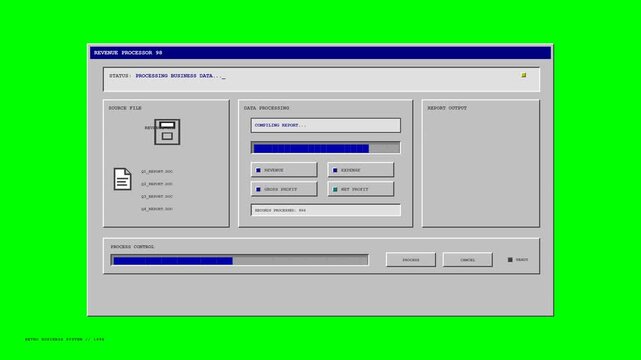Toggle the Ready indicator checkbox
Screen dimensions: 641x360
click(x=510, y=259)
